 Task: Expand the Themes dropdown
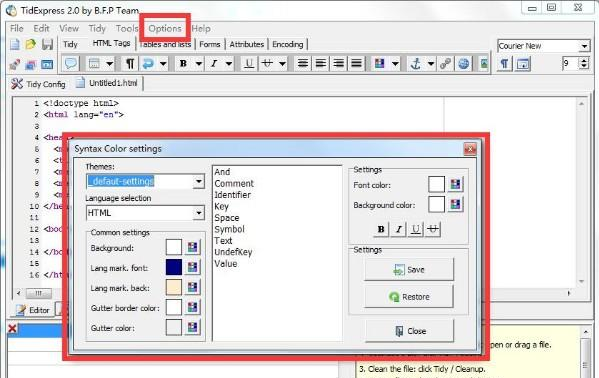tap(199, 181)
